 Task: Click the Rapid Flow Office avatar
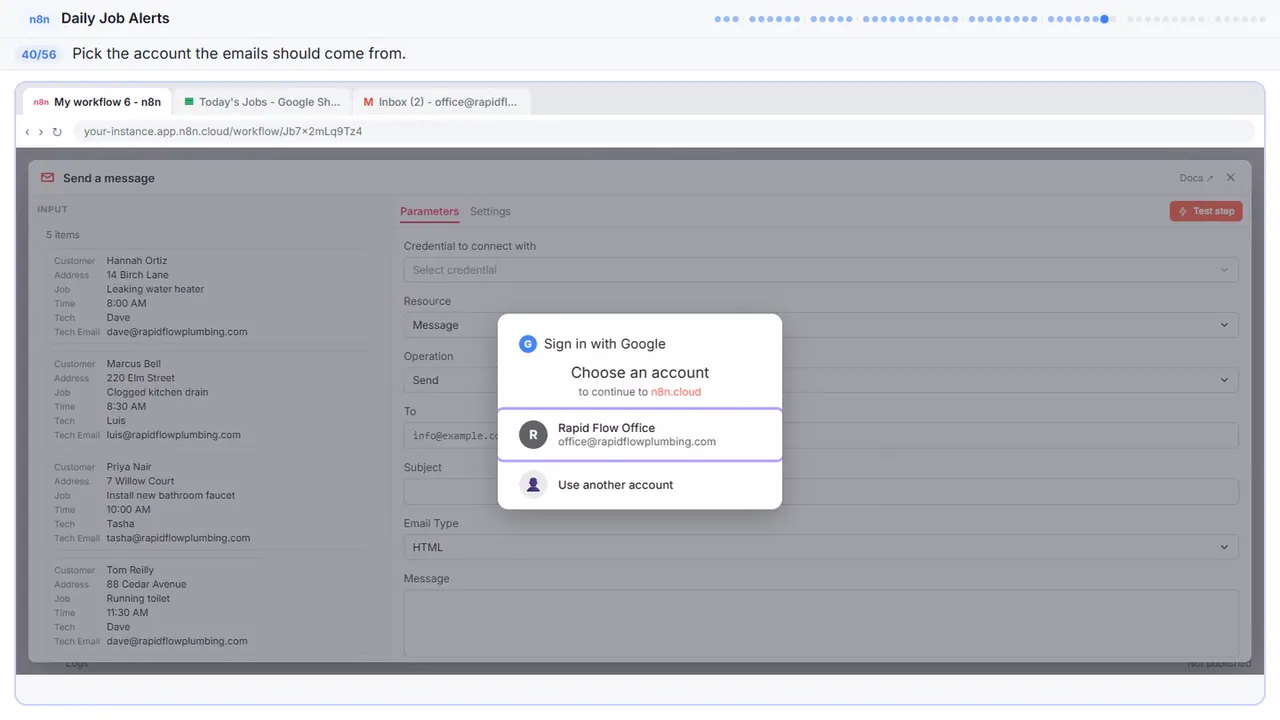click(x=533, y=434)
